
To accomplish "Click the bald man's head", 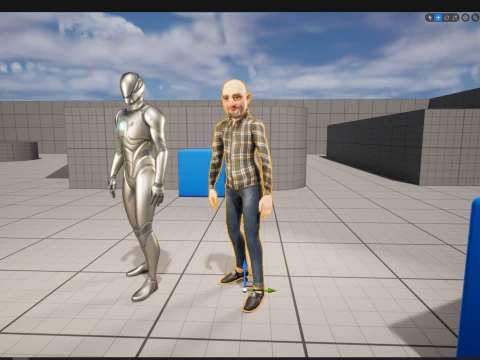I will click(x=235, y=98).
